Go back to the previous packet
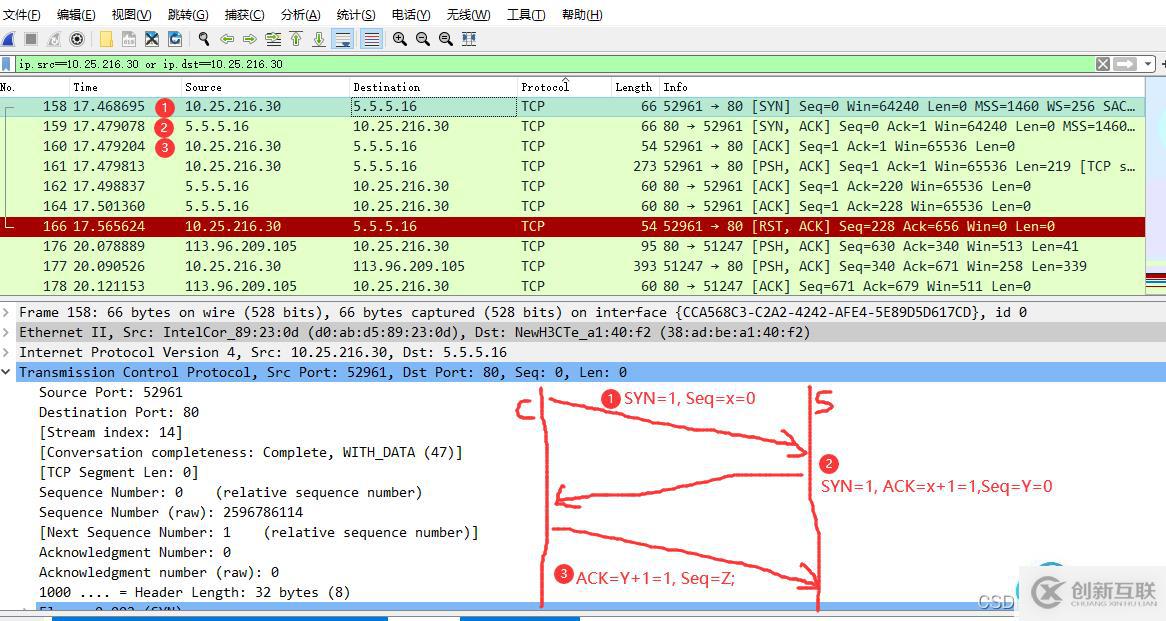Image resolution: width=1166 pixels, height=621 pixels. coord(227,39)
